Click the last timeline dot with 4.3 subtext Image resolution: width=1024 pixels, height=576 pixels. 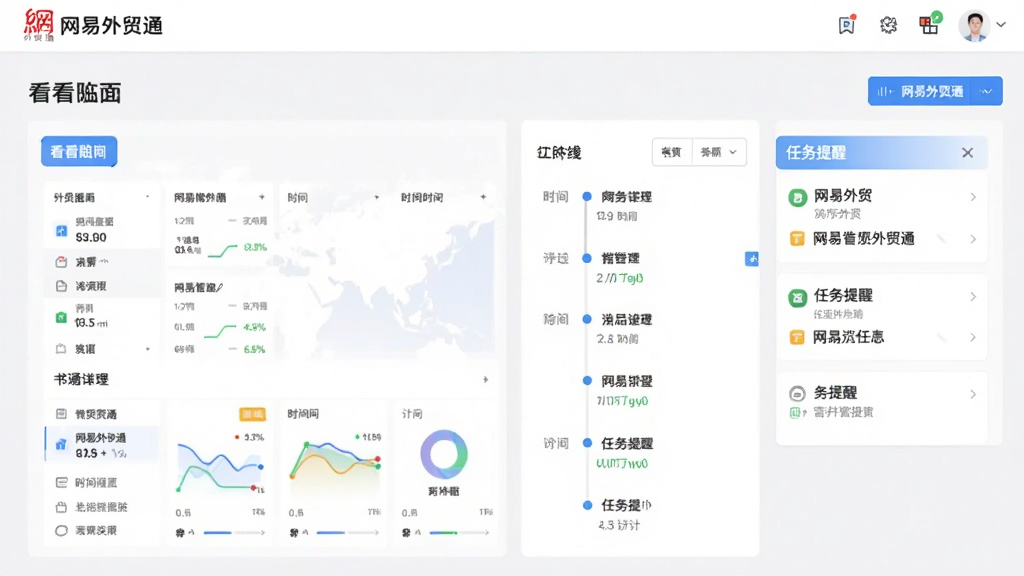pos(587,505)
